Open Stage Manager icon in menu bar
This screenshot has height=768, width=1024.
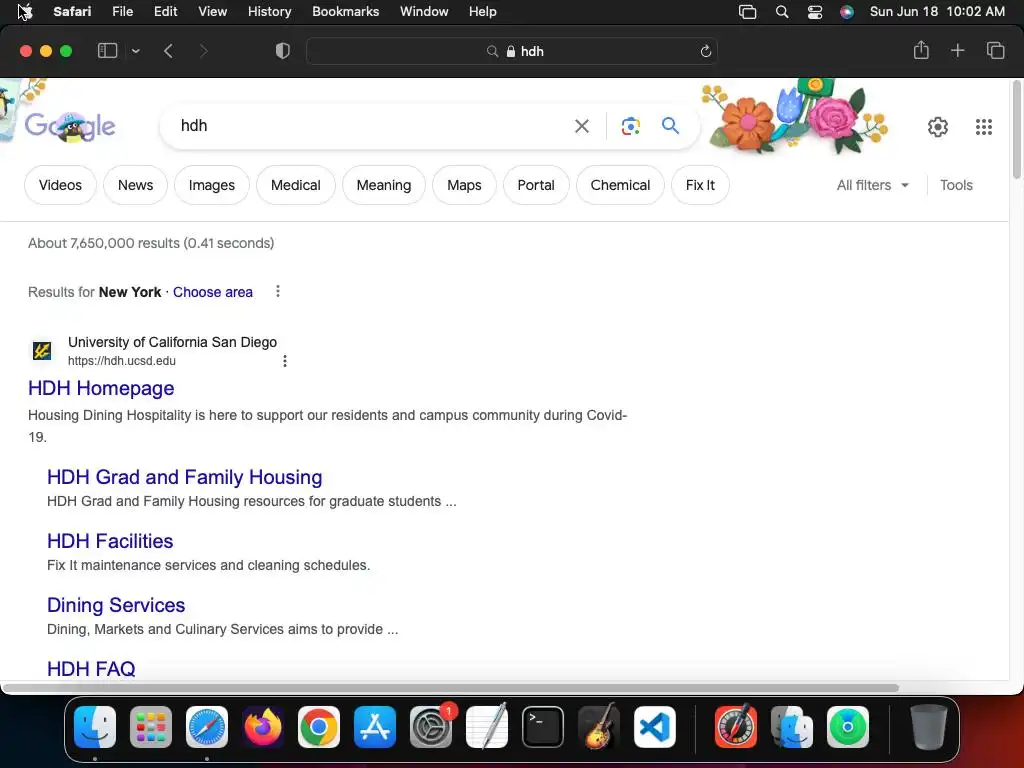tap(748, 12)
